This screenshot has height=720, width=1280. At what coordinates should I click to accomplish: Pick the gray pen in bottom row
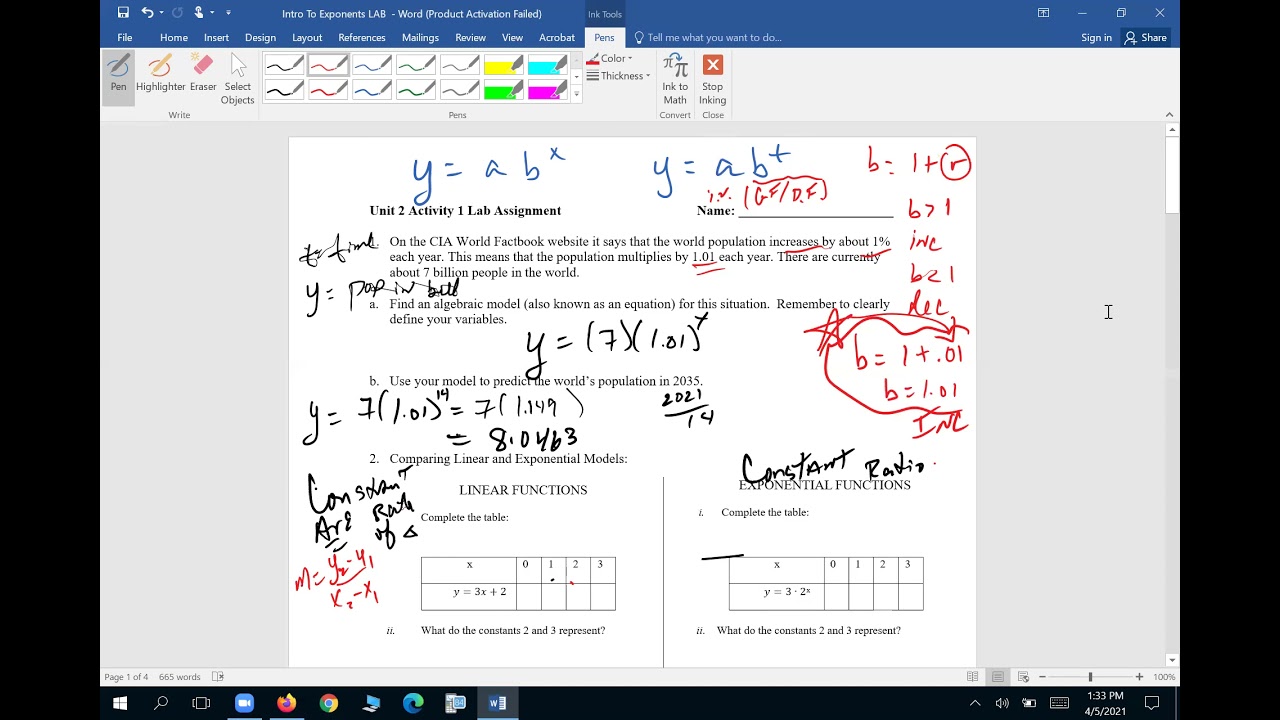pos(459,90)
